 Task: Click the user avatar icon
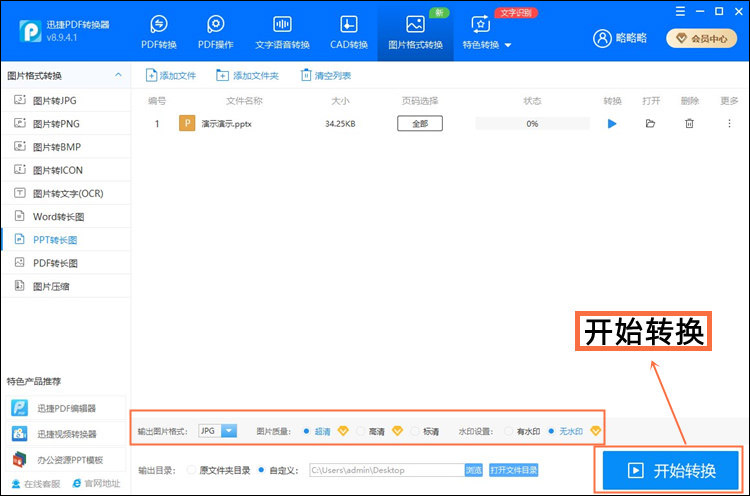click(x=602, y=38)
